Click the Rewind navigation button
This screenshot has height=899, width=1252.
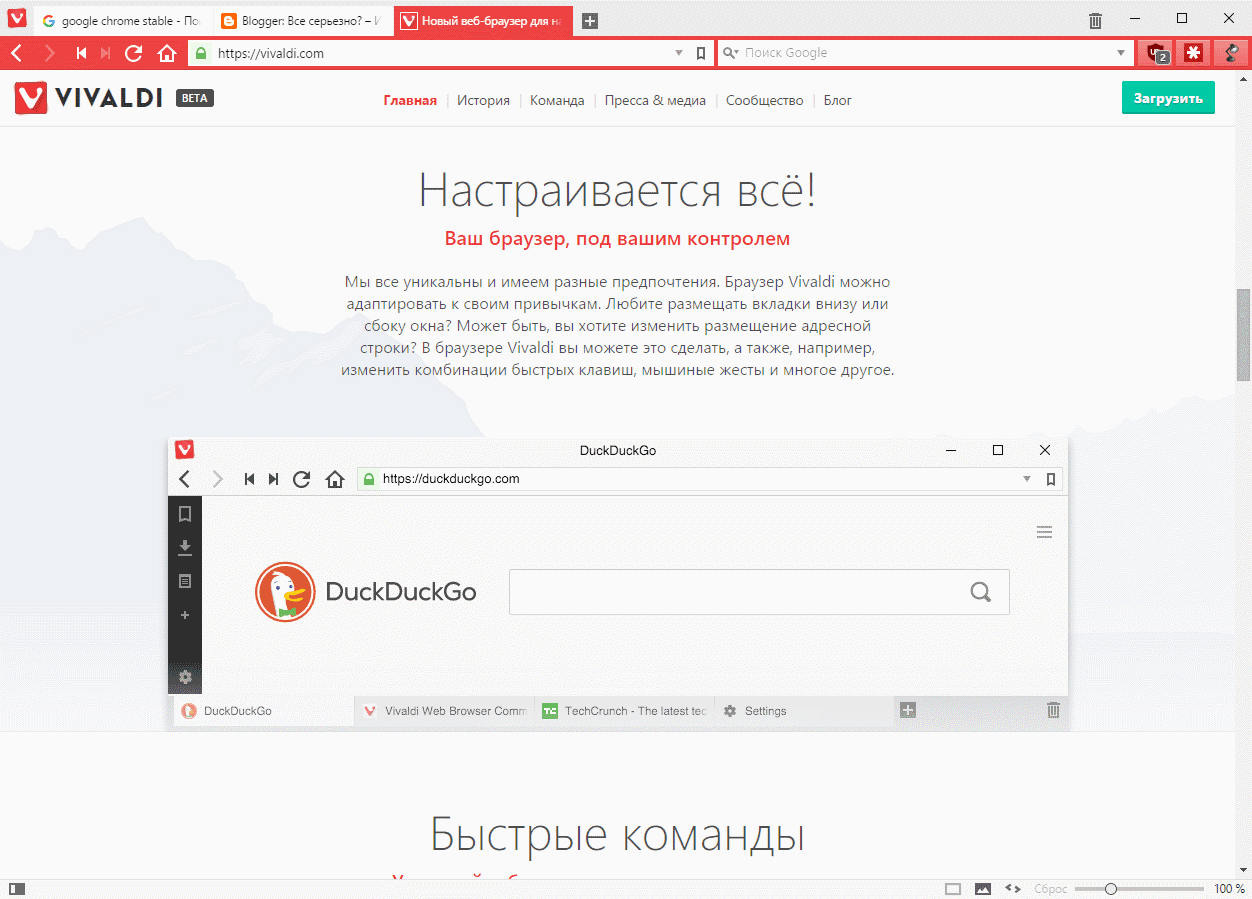pyautogui.click(x=82, y=53)
